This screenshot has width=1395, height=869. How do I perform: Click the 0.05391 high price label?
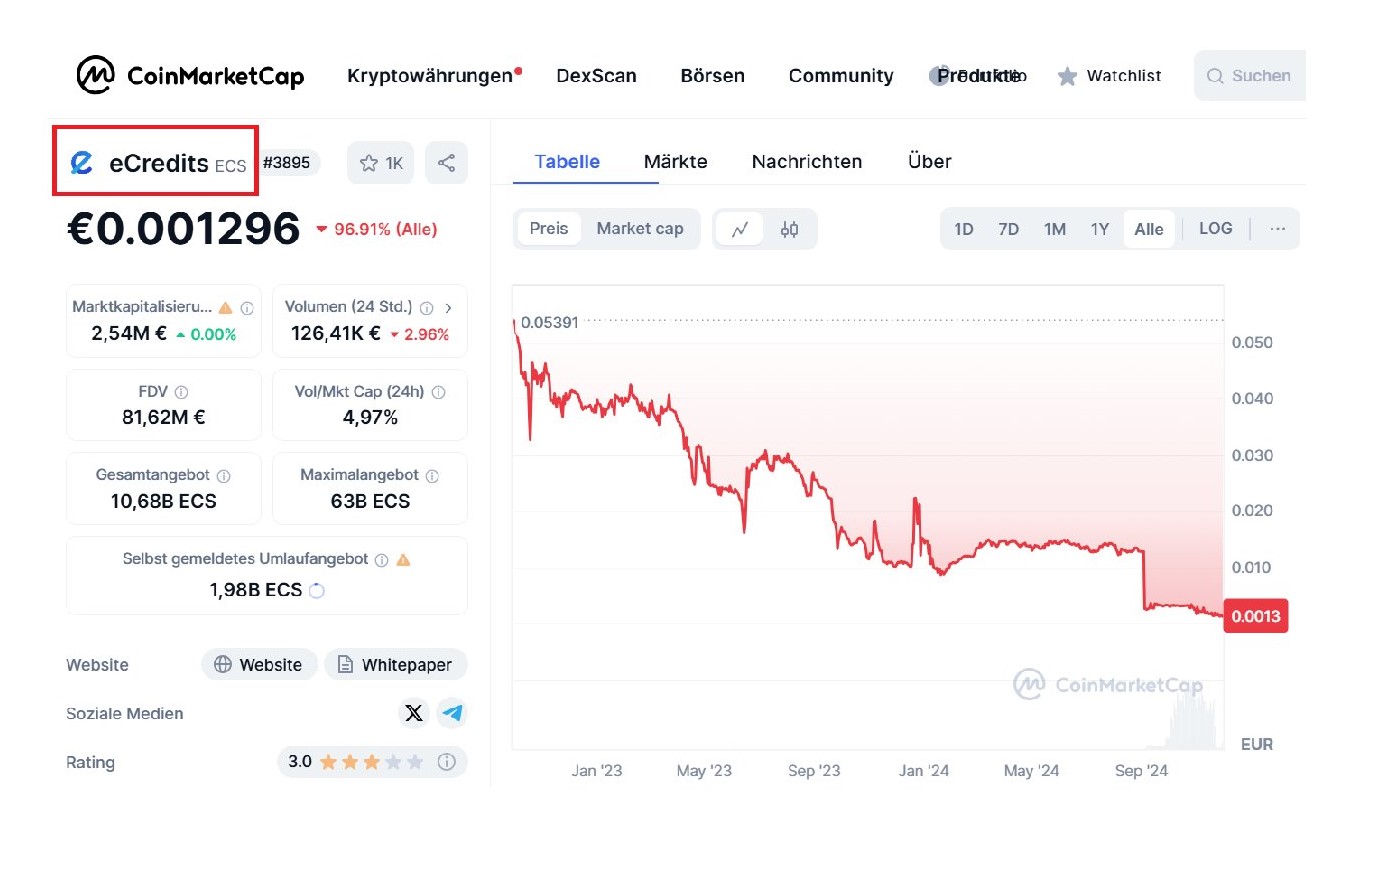tap(550, 322)
